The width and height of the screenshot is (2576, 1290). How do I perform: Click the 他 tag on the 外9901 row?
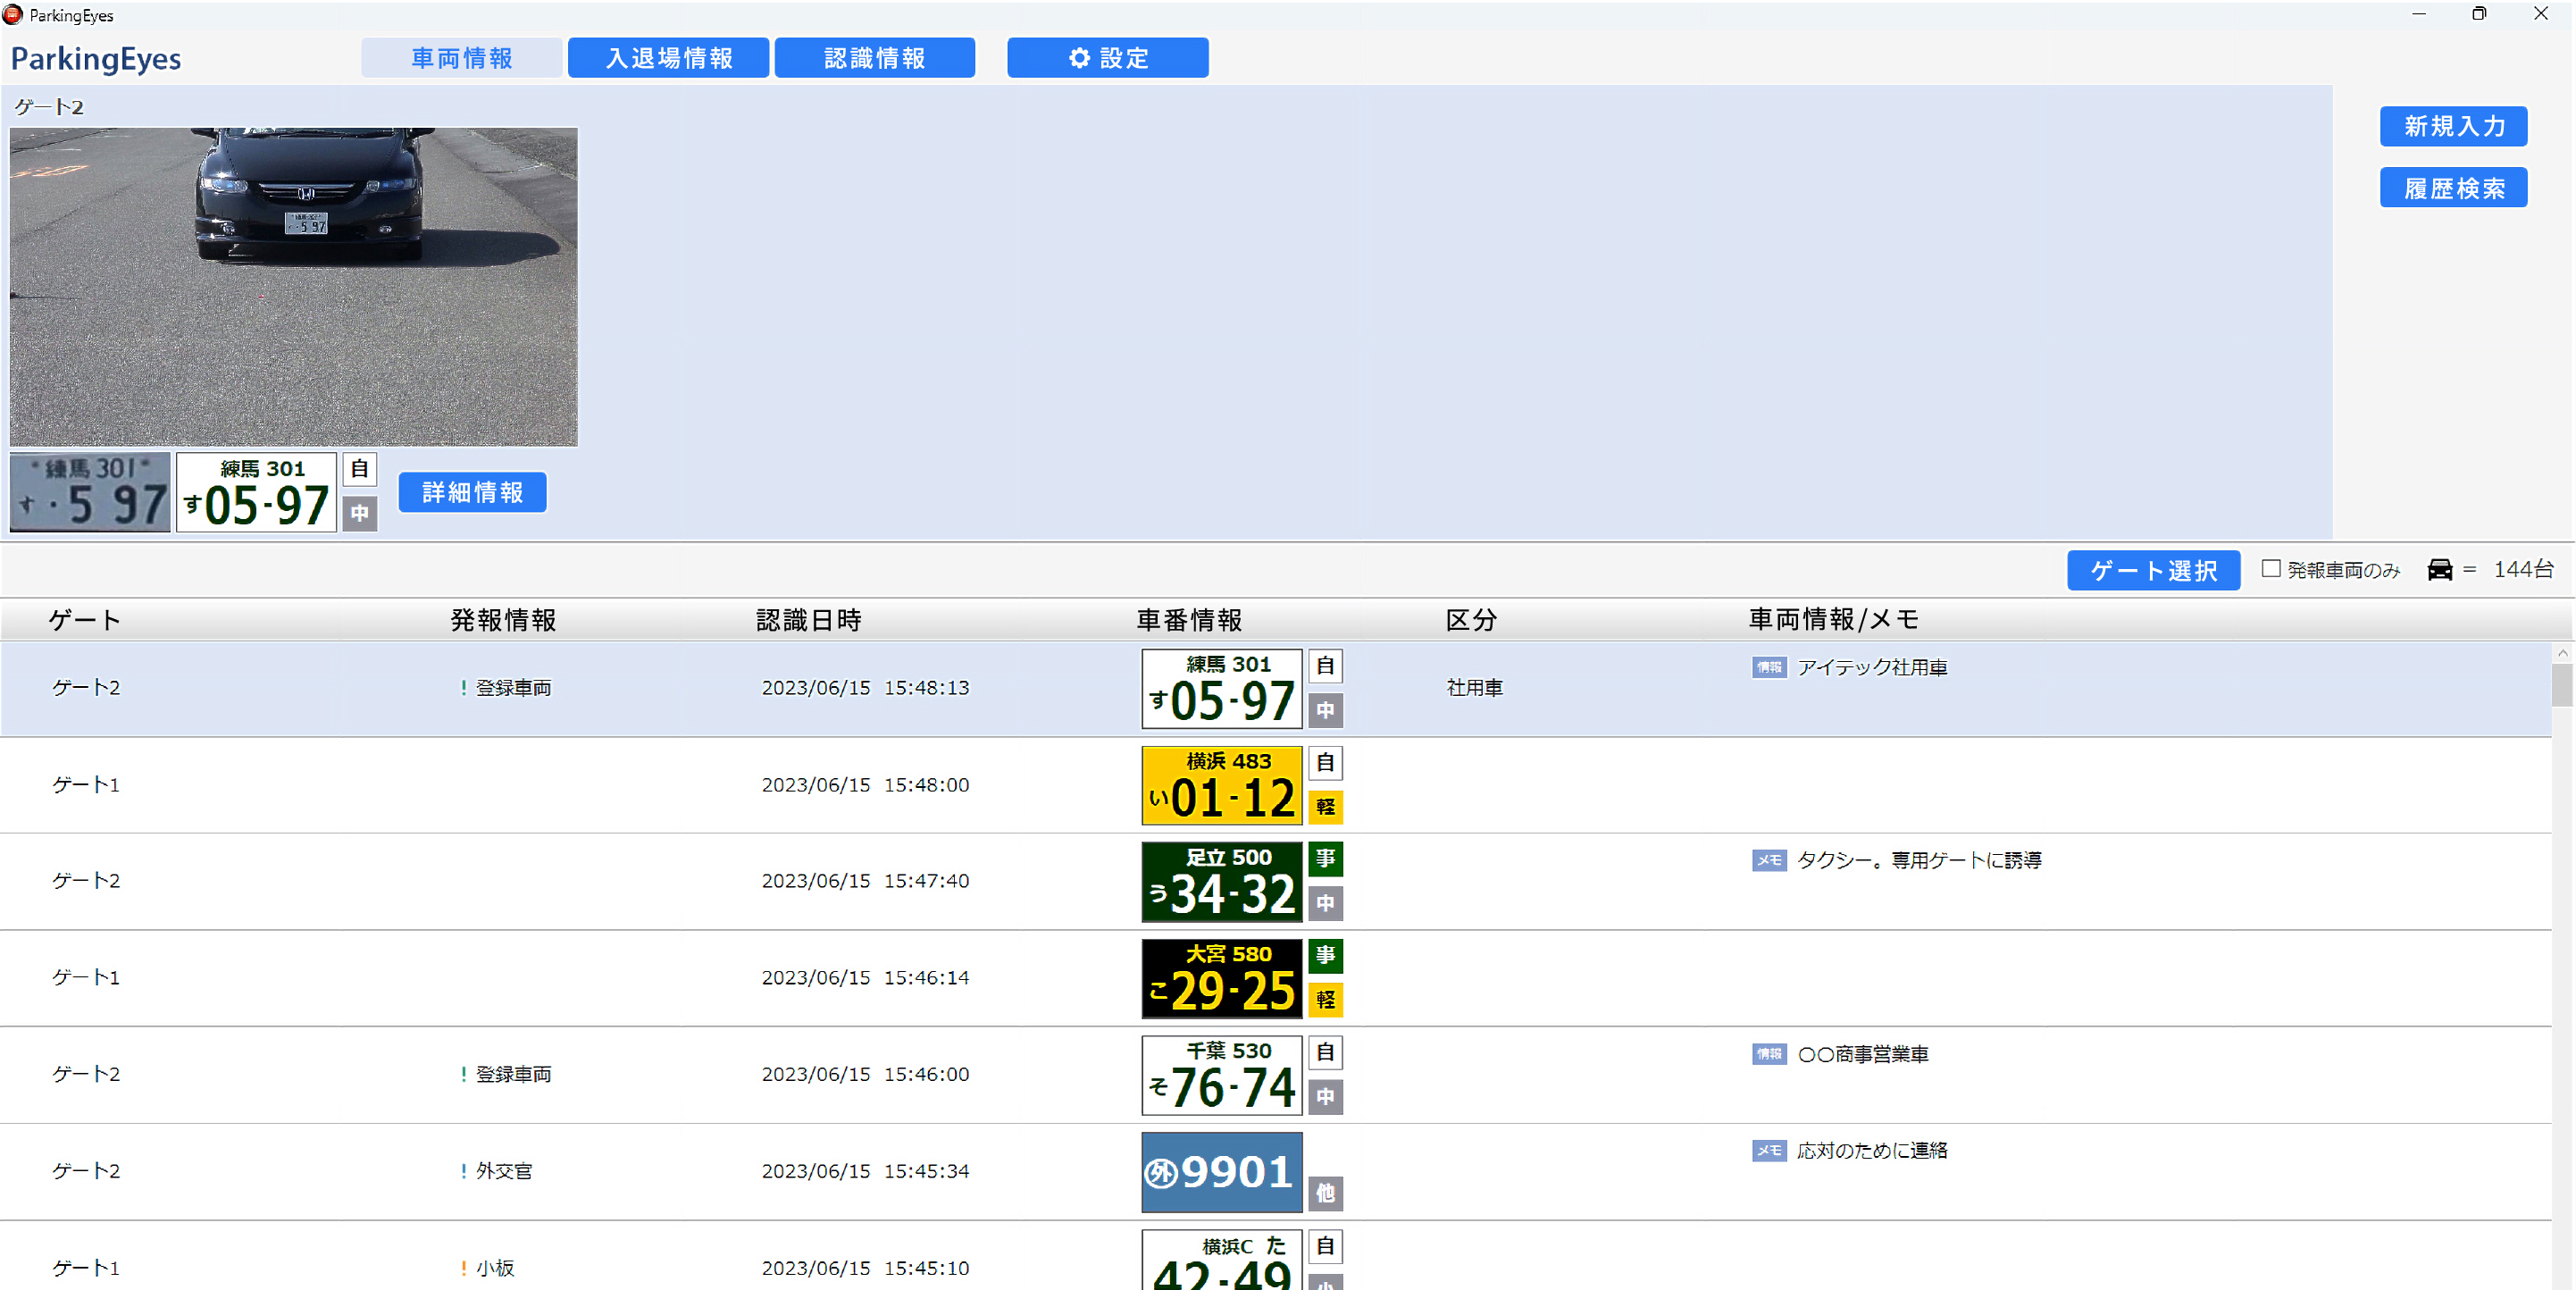pyautogui.click(x=1325, y=1193)
